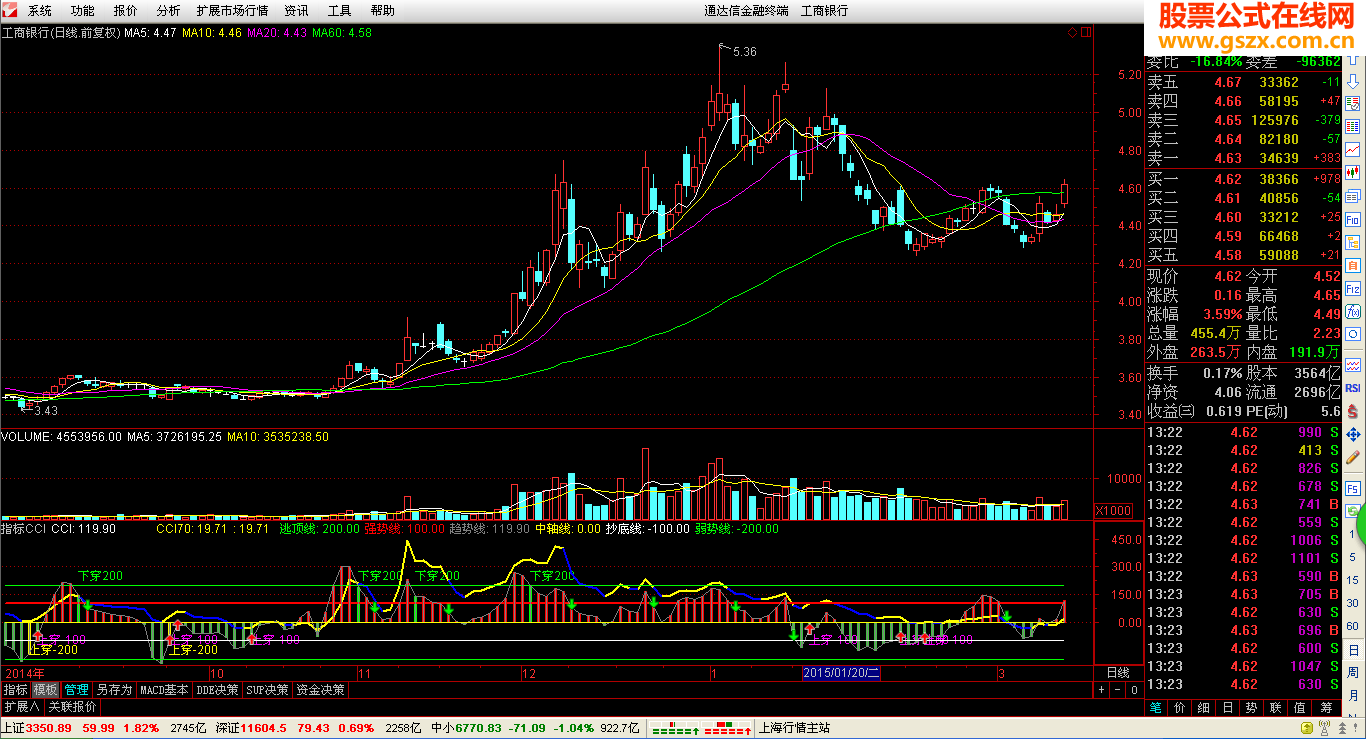
Task: Click the X1000 volume scale label
Action: 1112,511
